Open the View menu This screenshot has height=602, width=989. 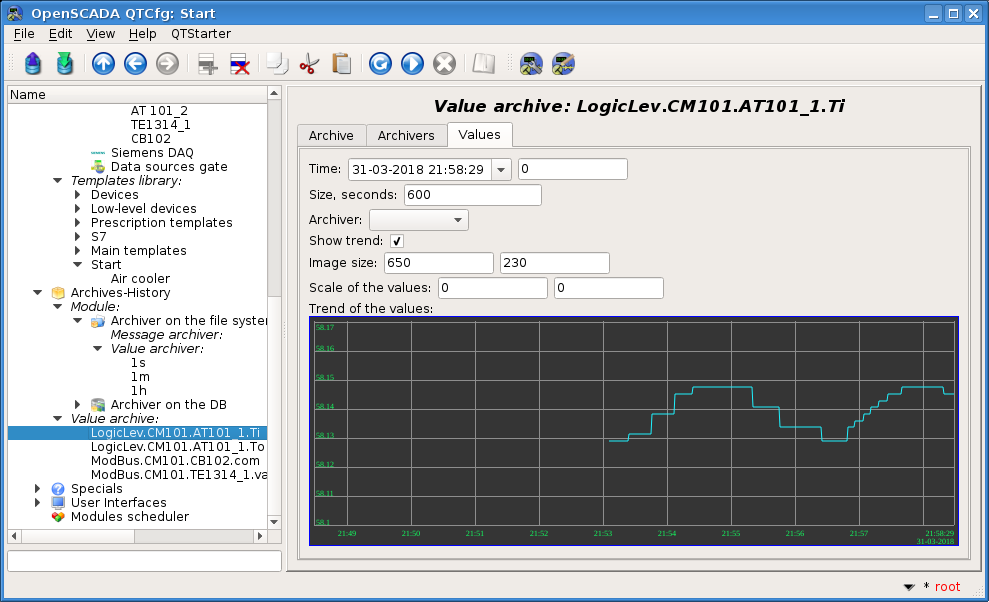point(100,34)
